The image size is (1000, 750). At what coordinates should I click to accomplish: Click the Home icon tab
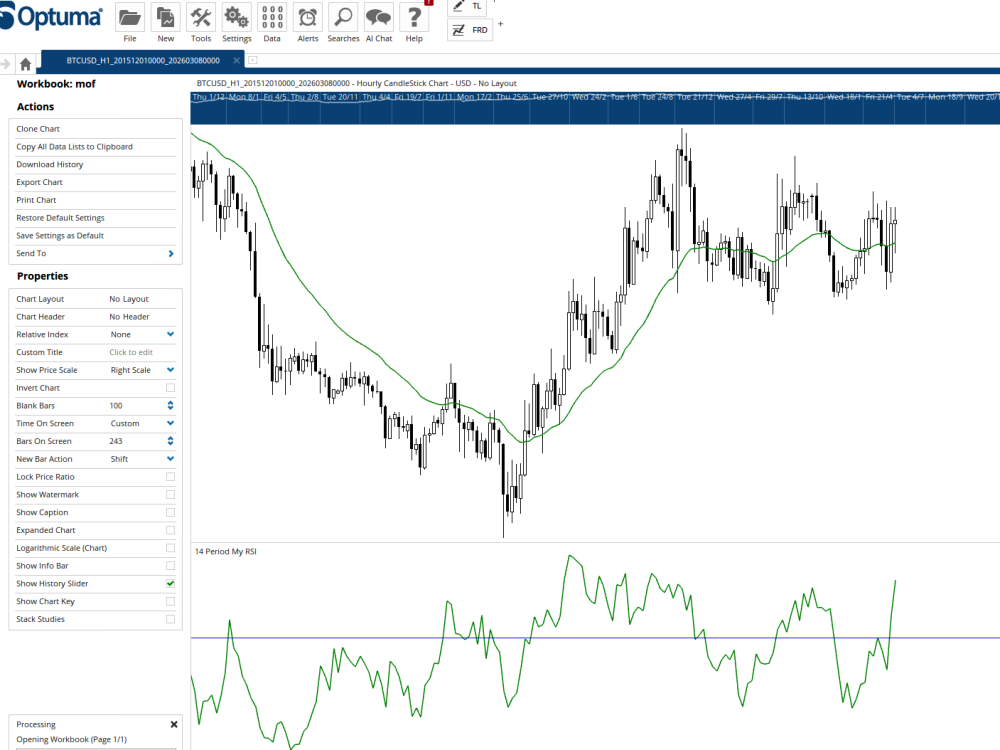[x=26, y=62]
